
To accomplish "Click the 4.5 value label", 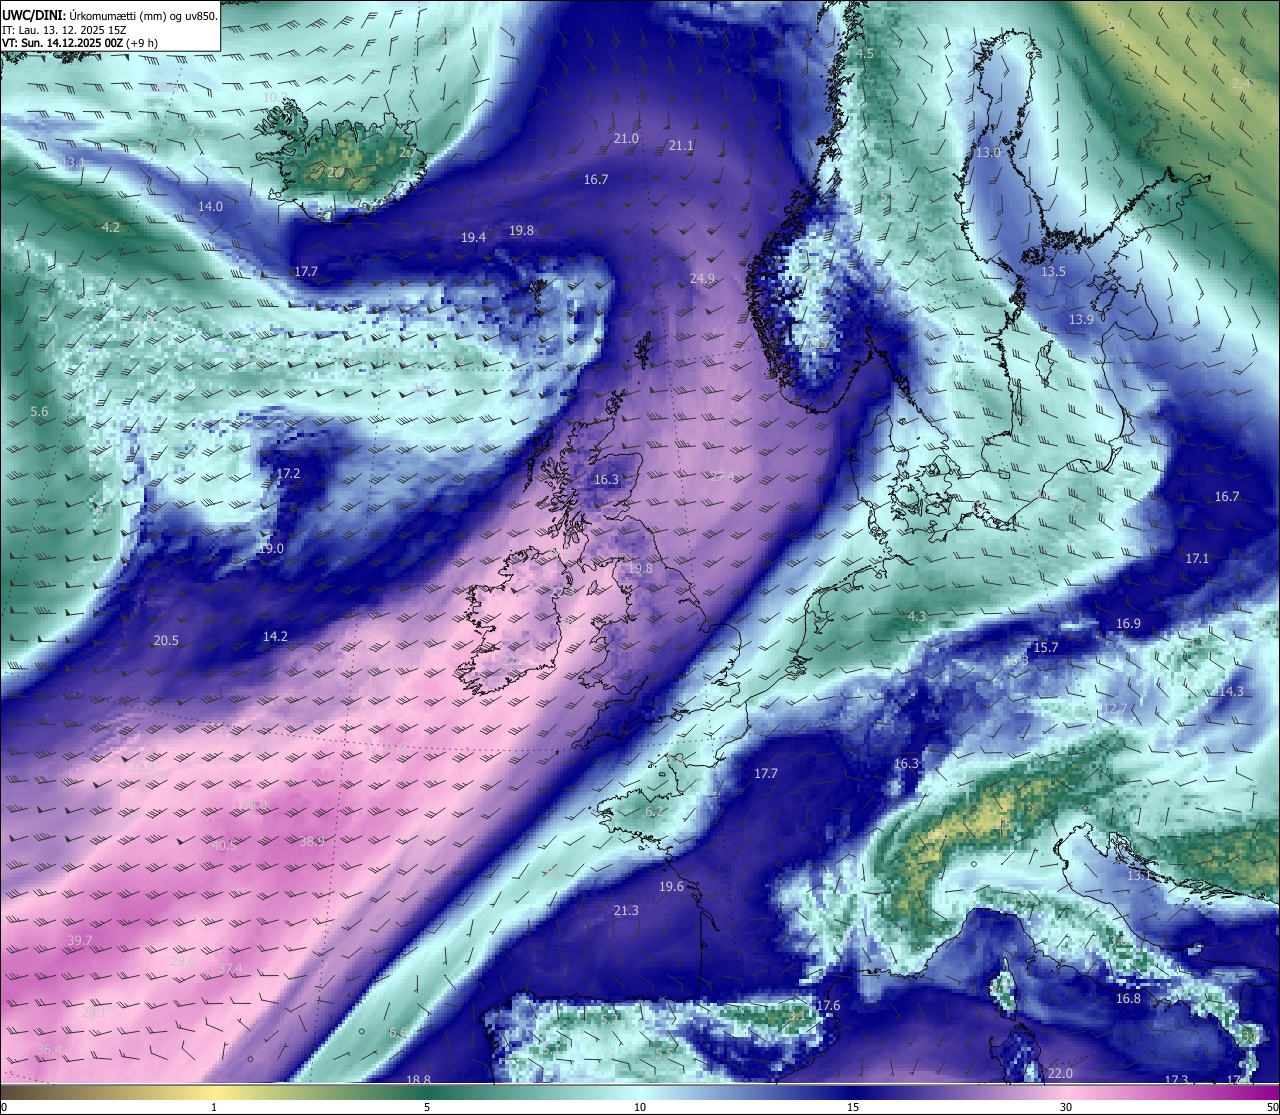I will coord(864,53).
